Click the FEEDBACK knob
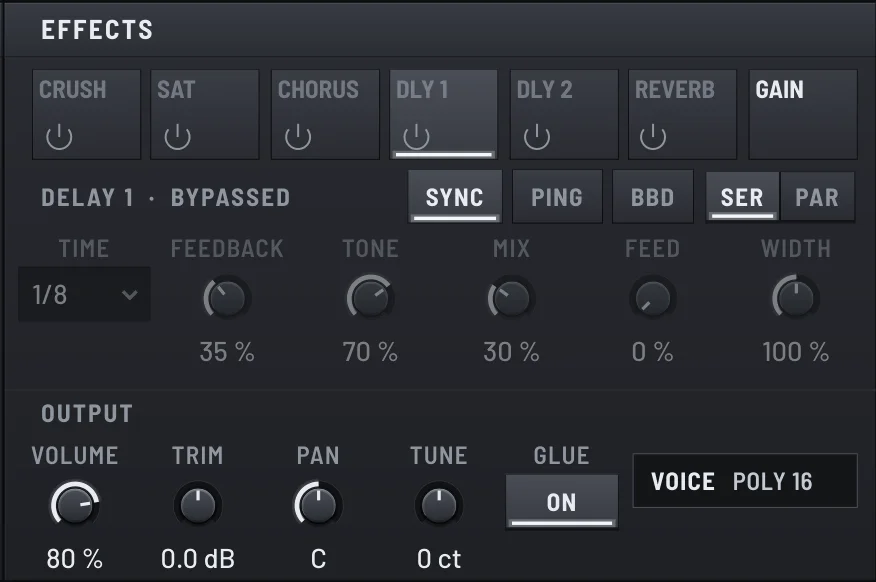This screenshot has height=582, width=876. pyautogui.click(x=226, y=298)
